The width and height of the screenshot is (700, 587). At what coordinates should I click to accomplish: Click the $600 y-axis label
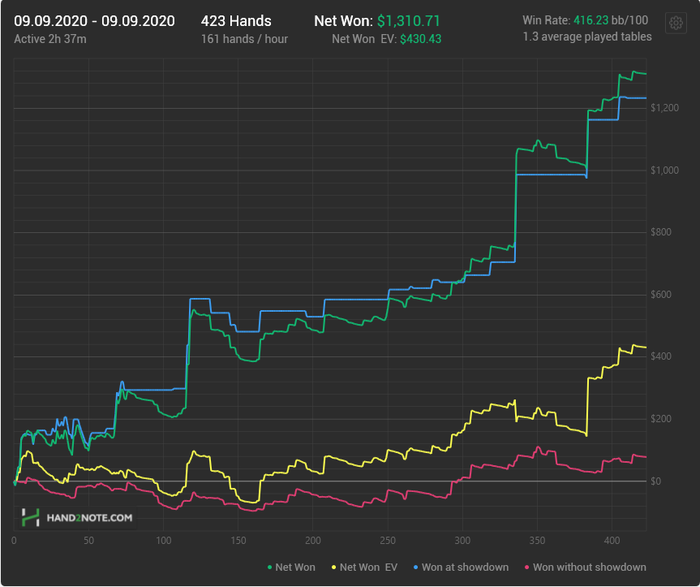661,294
